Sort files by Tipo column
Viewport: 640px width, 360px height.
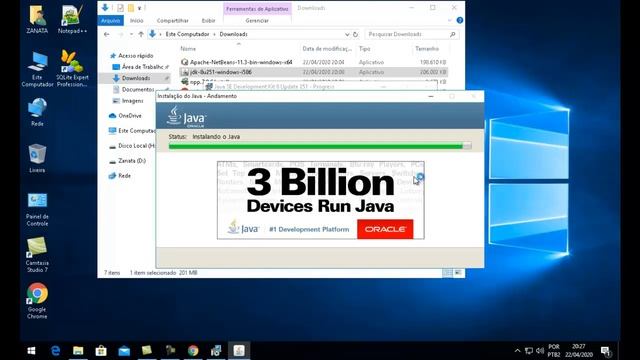click(x=364, y=49)
